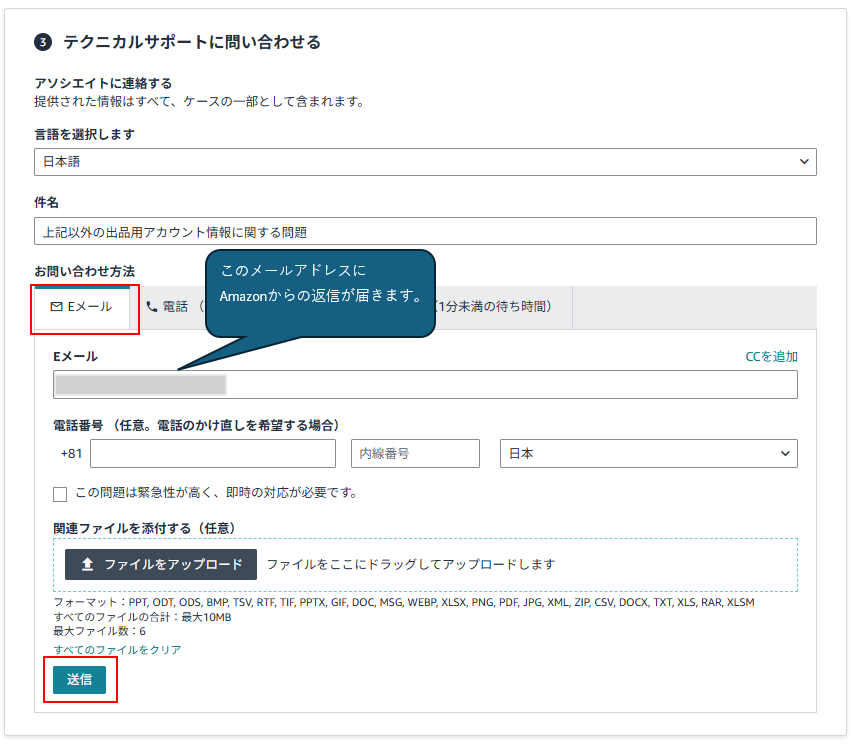
Task: Click the ファイルをアップロード button
Action: 161,564
